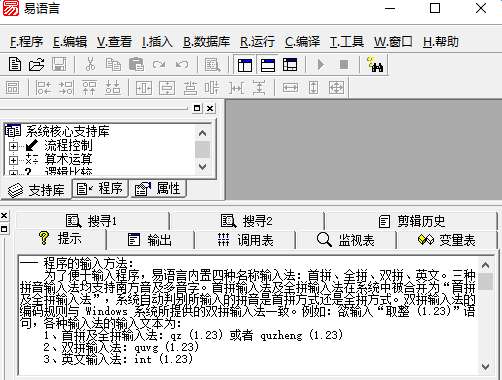
Task: Expand the 流程控制 tree node
Action: (x=13, y=146)
